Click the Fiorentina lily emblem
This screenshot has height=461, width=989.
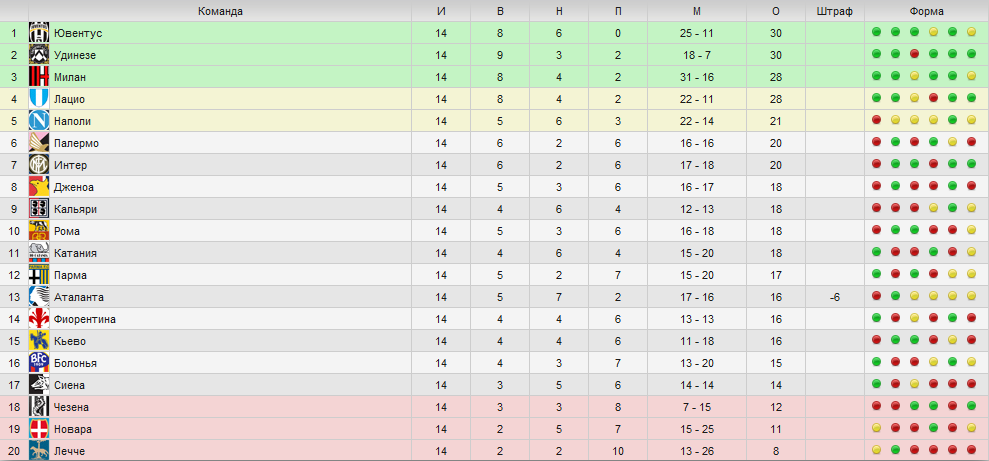coord(39,319)
